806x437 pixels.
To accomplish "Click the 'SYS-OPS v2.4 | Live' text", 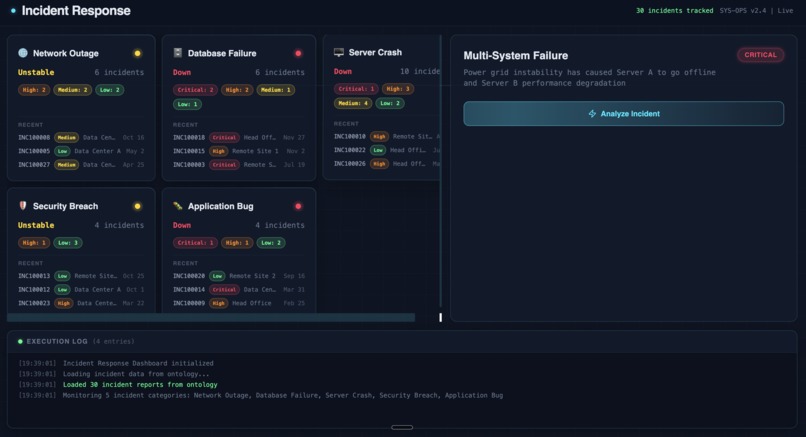I will pos(756,10).
